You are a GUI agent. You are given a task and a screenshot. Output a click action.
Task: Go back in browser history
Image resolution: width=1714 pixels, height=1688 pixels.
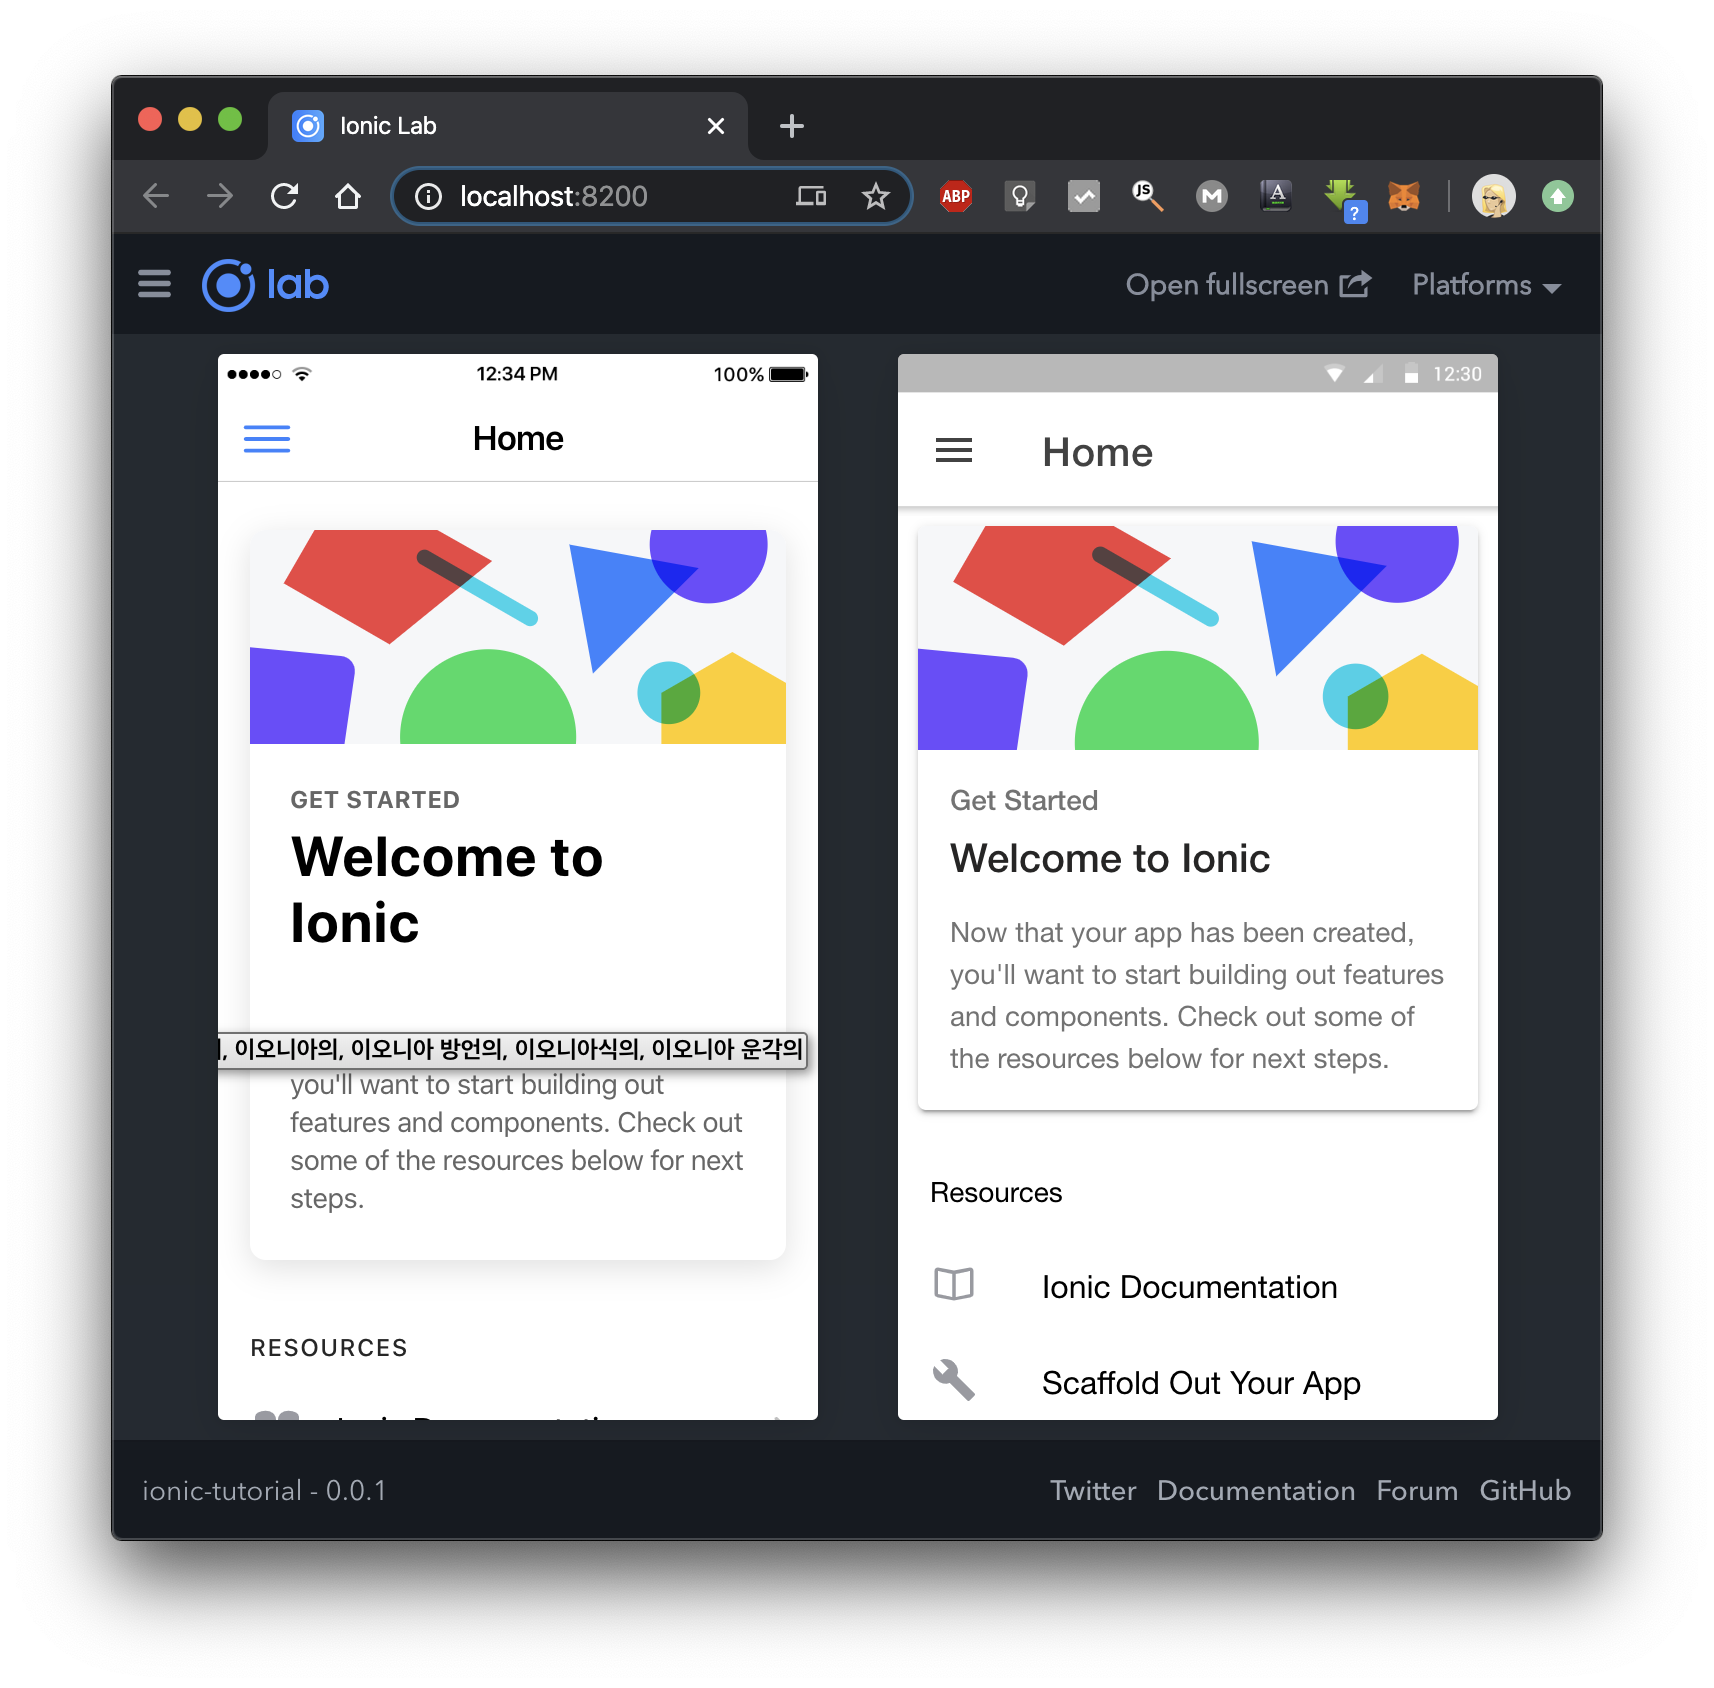[x=156, y=196]
